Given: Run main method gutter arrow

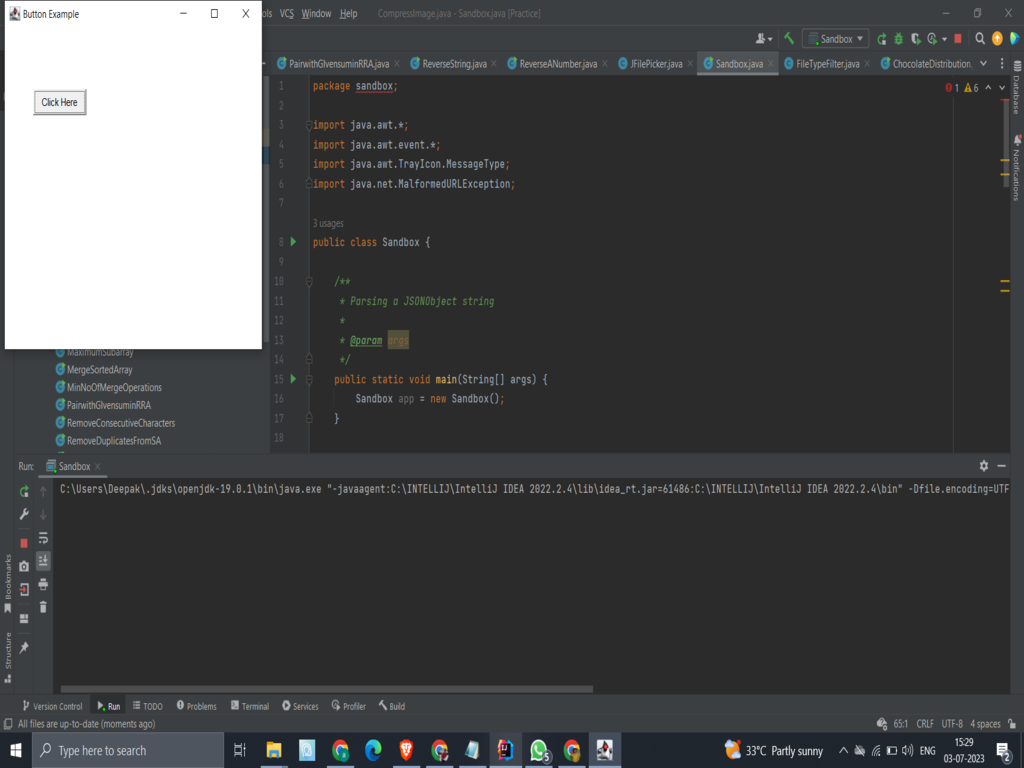Looking at the screenshot, I should [293, 379].
